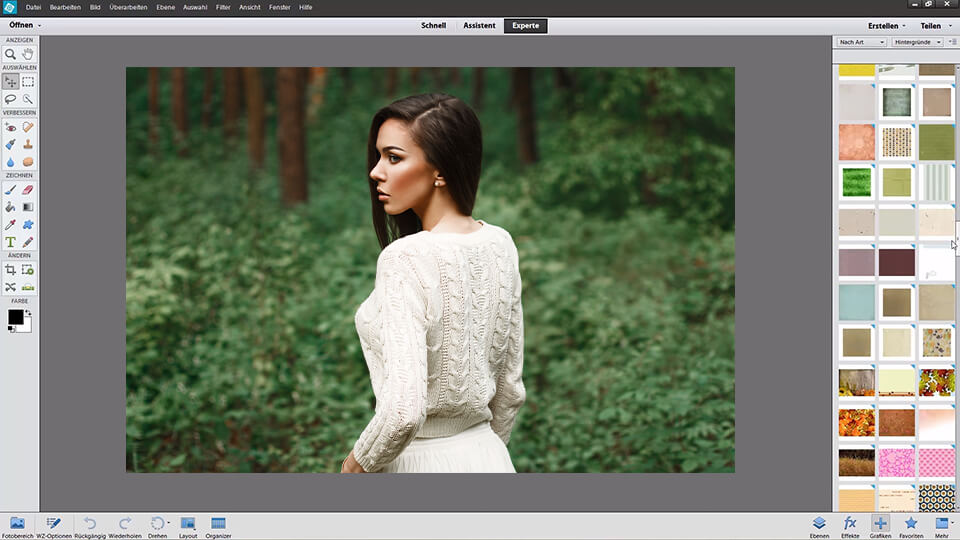Select the Move tool
Screen dimensions: 960x540
tap(10, 81)
